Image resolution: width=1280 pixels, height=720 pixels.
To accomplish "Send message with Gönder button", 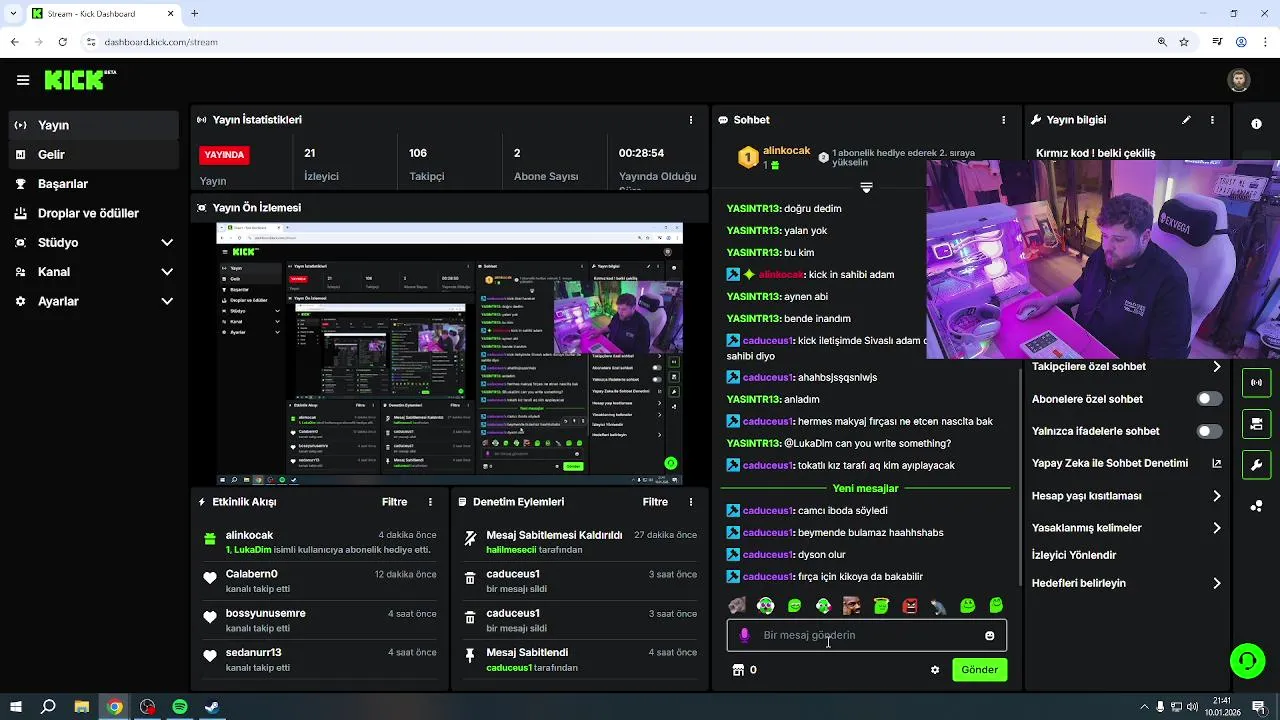I will pyautogui.click(x=979, y=670).
